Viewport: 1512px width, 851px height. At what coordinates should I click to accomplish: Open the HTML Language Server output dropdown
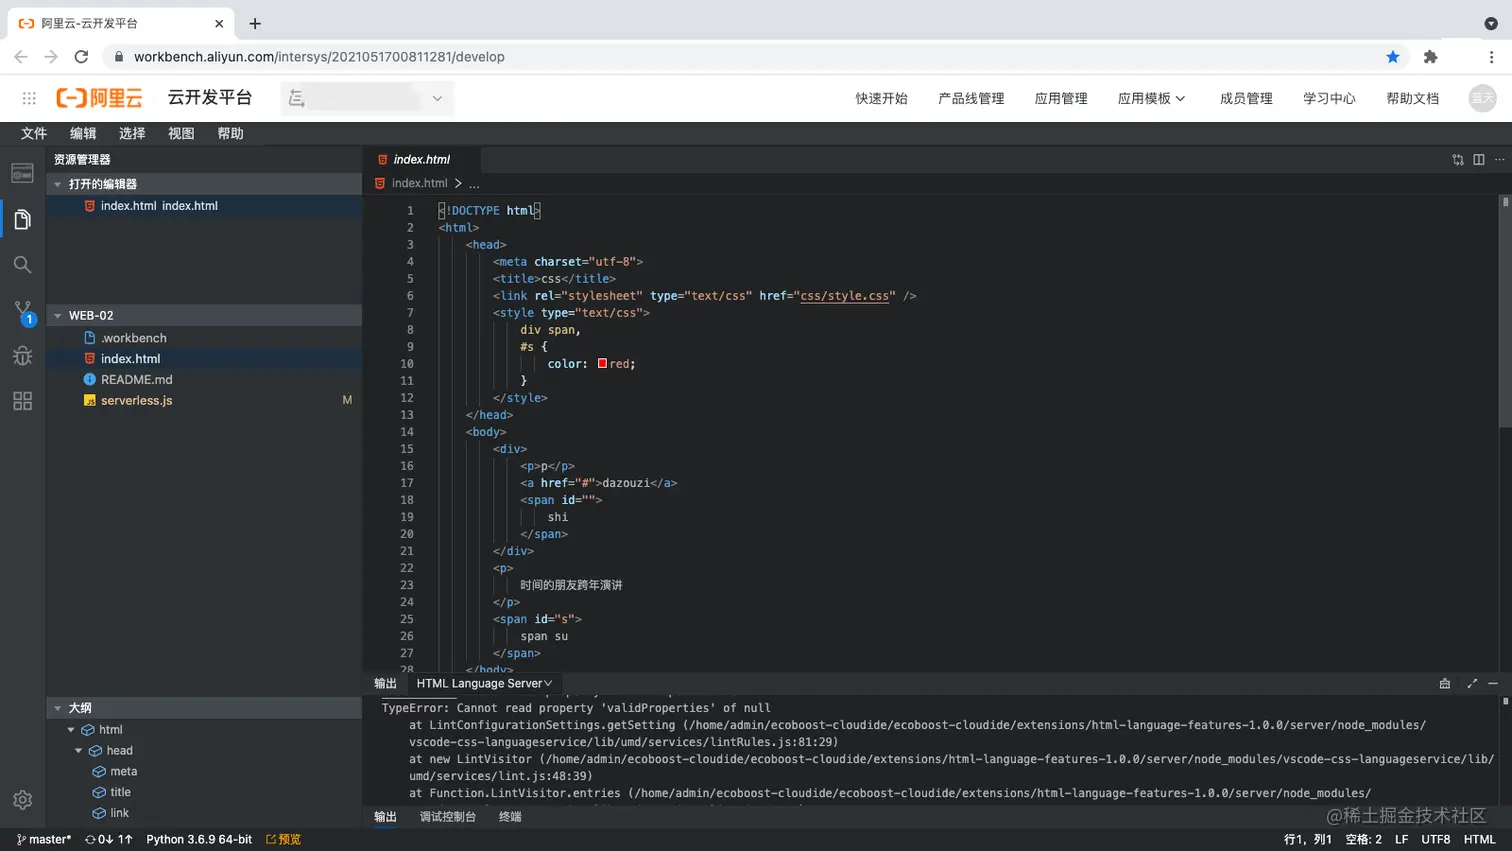click(x=484, y=684)
